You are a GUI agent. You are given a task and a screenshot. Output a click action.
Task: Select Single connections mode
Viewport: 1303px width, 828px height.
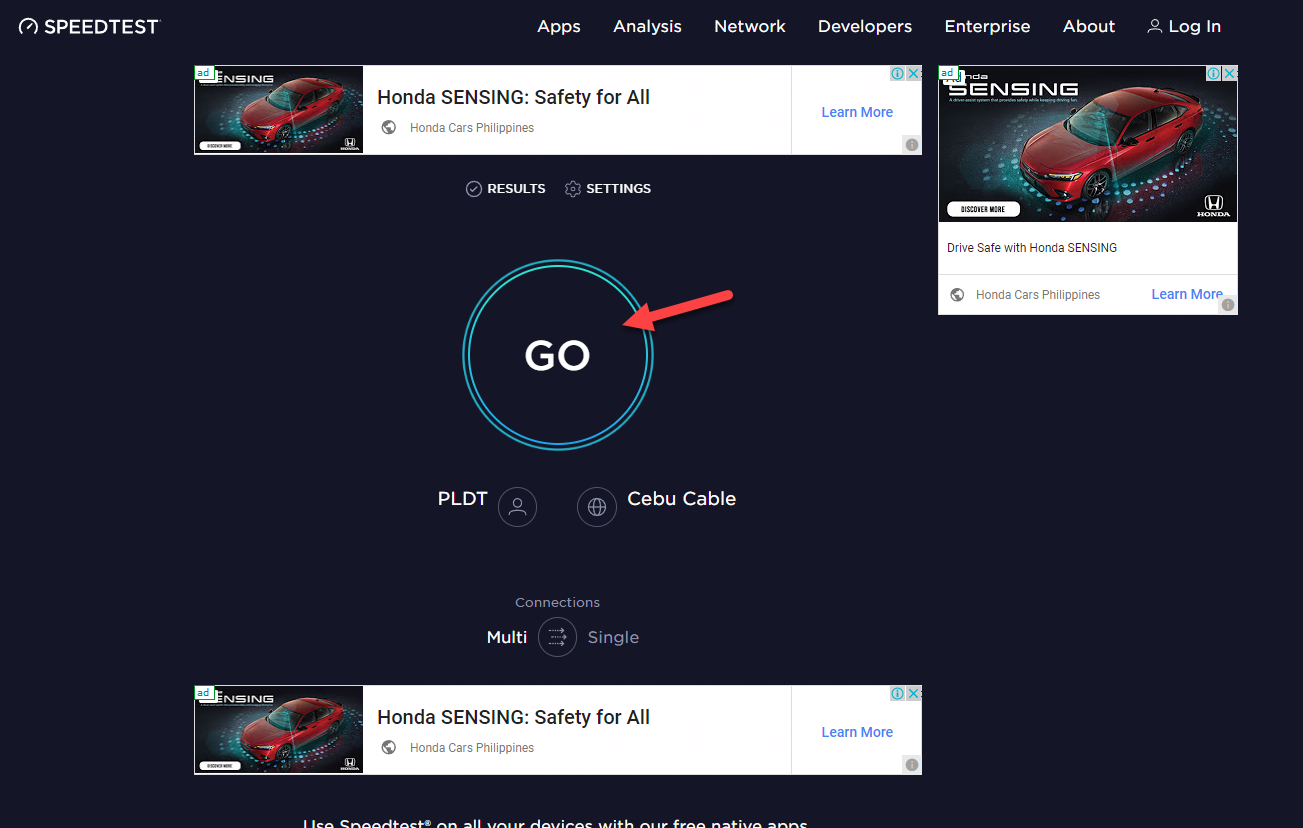[613, 637]
